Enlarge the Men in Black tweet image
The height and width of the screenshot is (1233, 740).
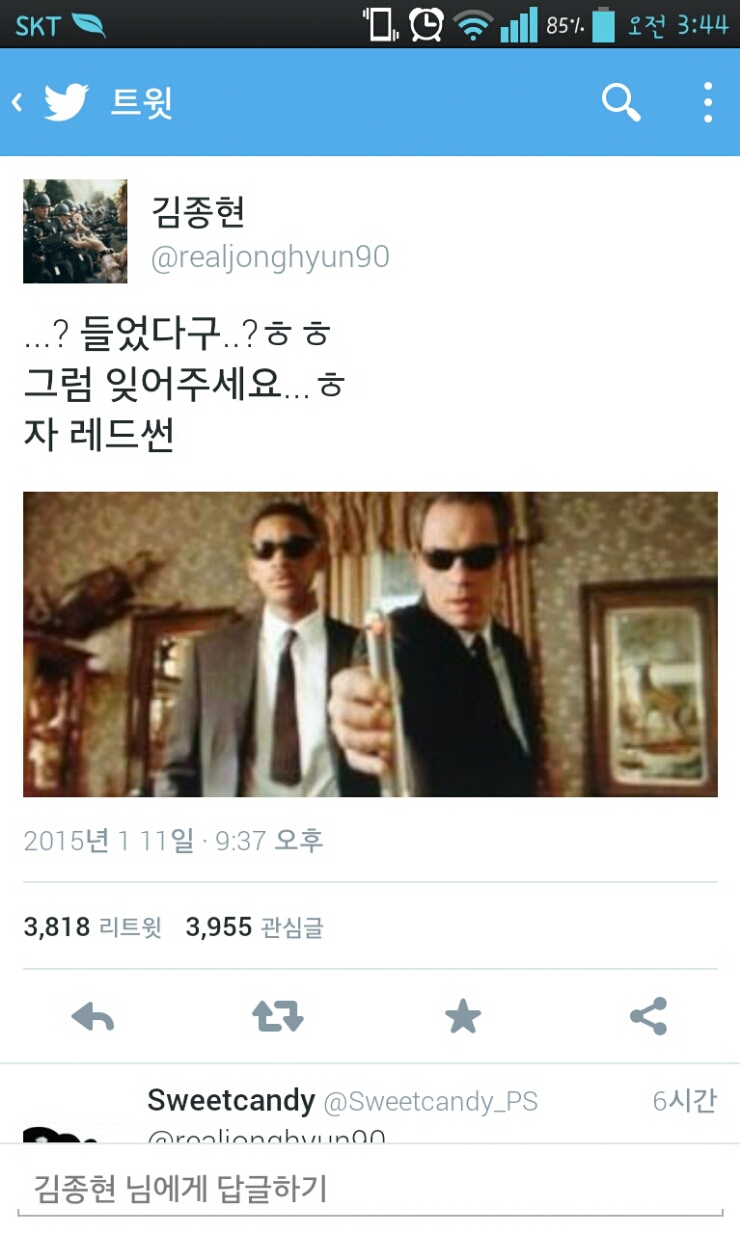coord(370,644)
